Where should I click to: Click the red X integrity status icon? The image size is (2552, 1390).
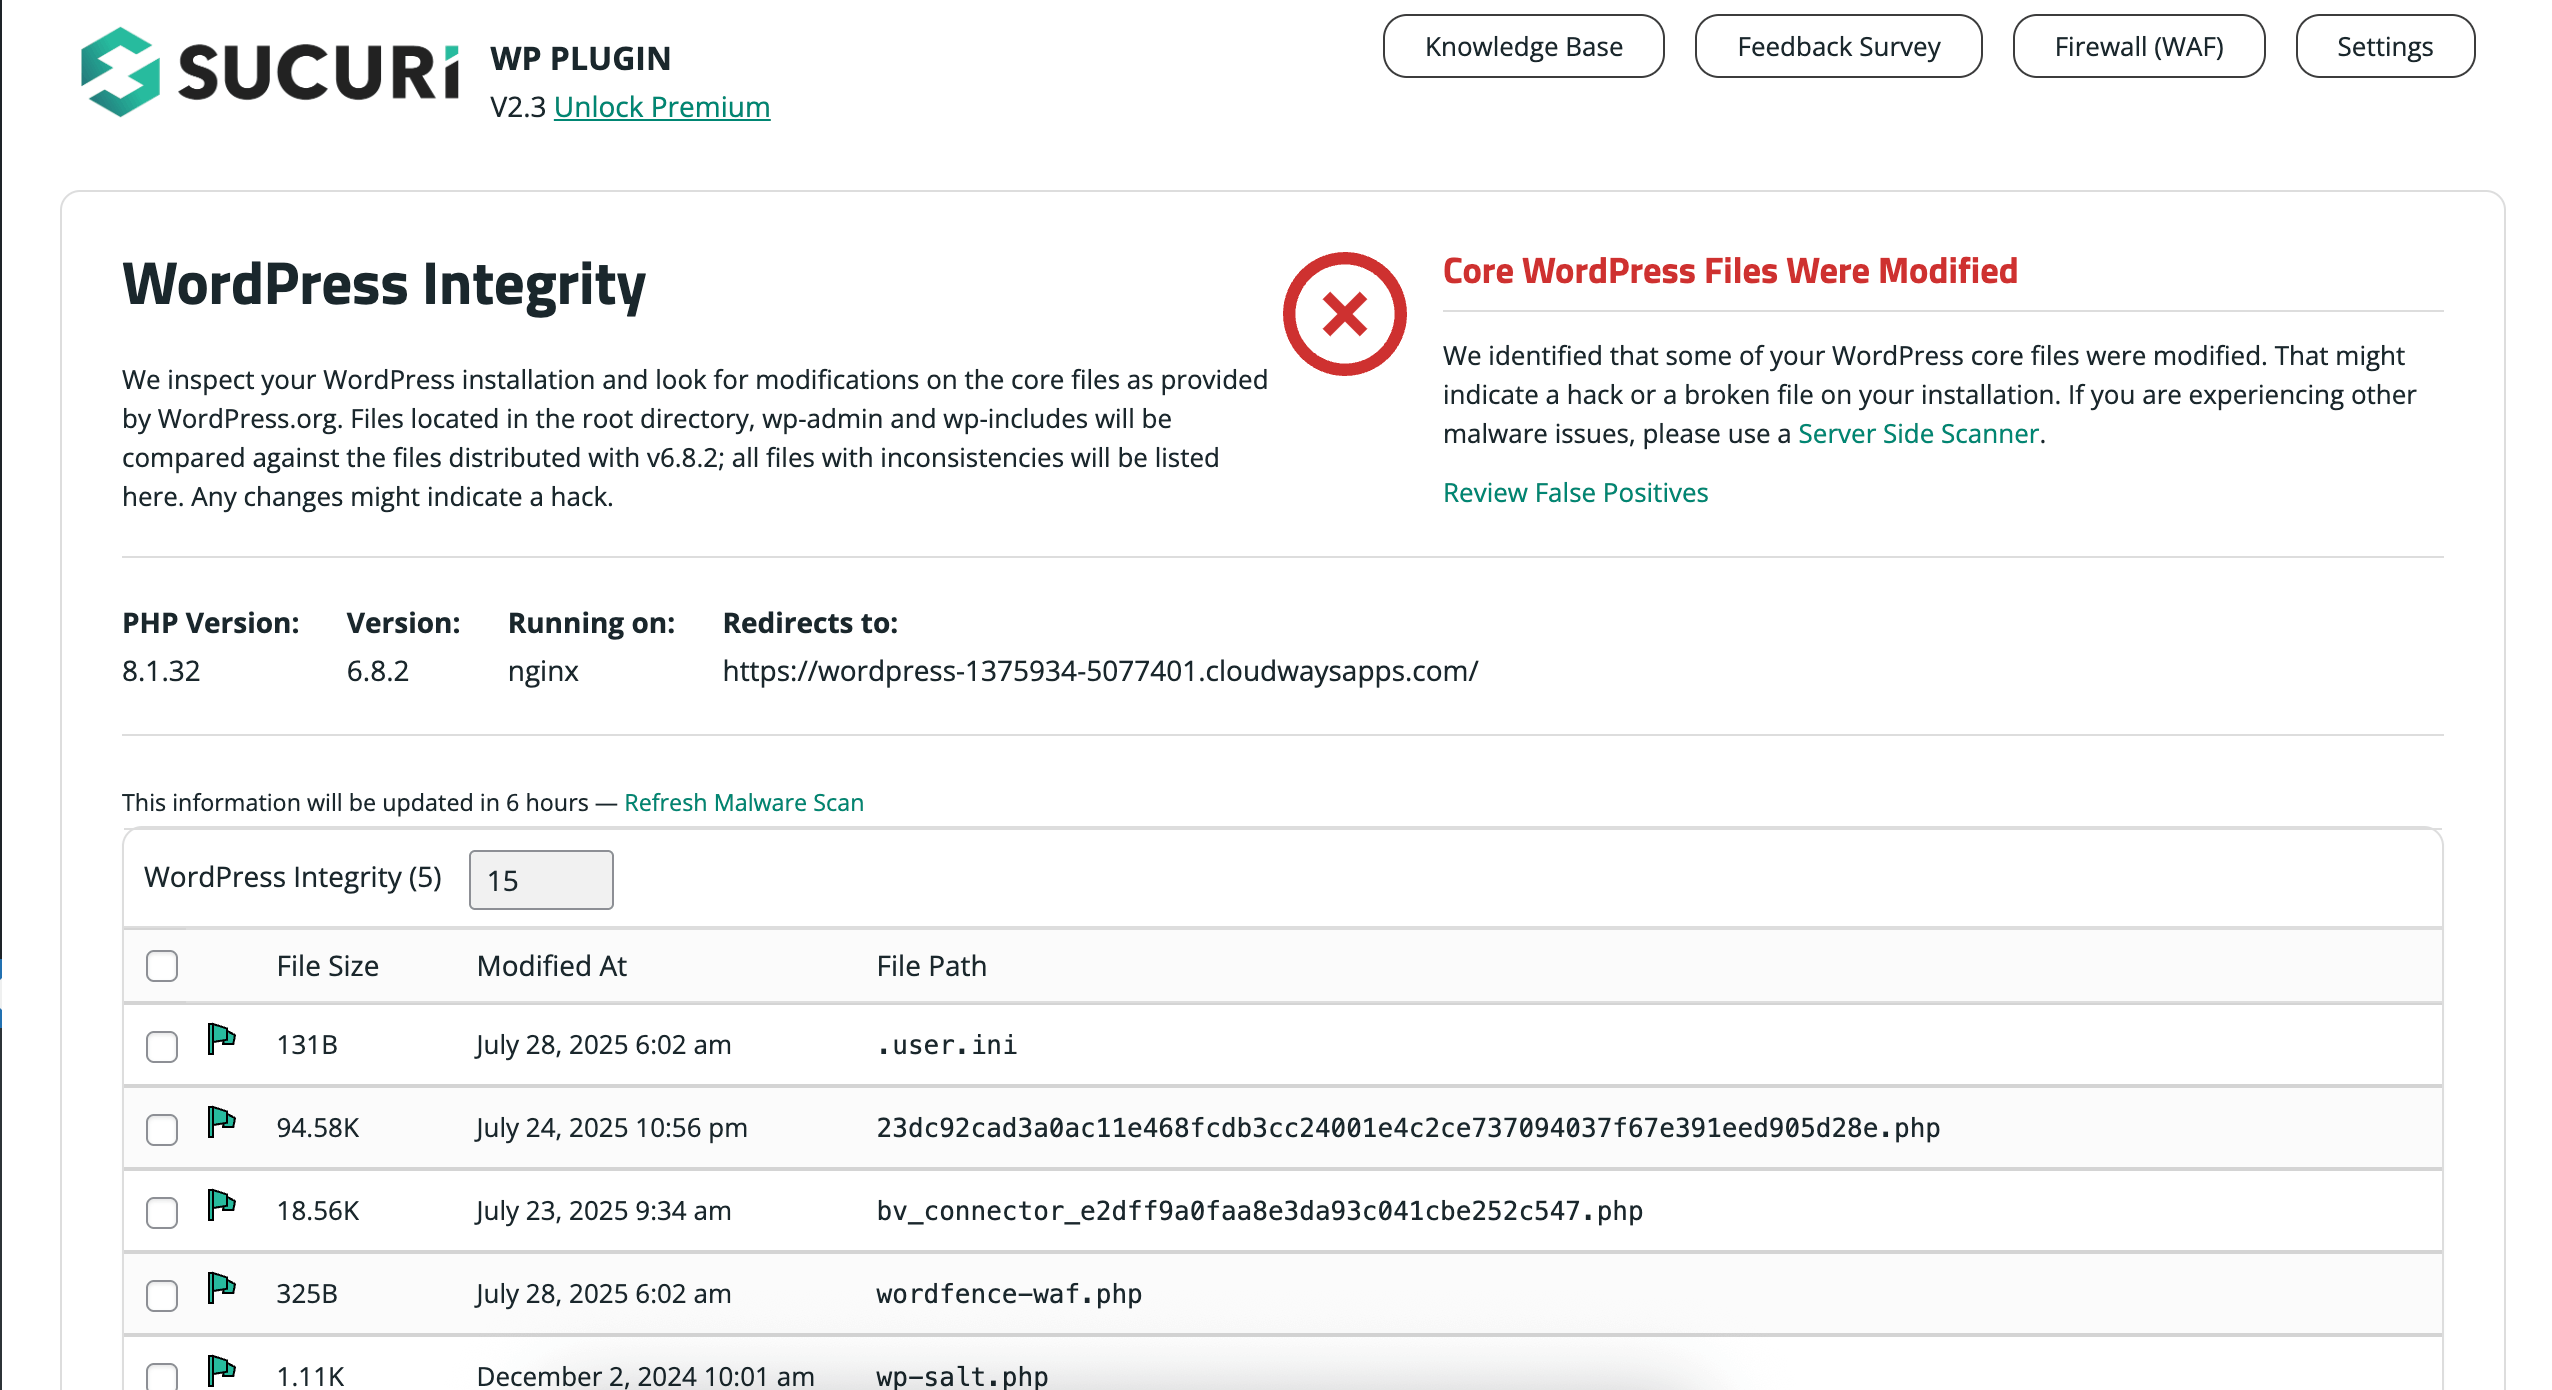pyautogui.click(x=1344, y=314)
